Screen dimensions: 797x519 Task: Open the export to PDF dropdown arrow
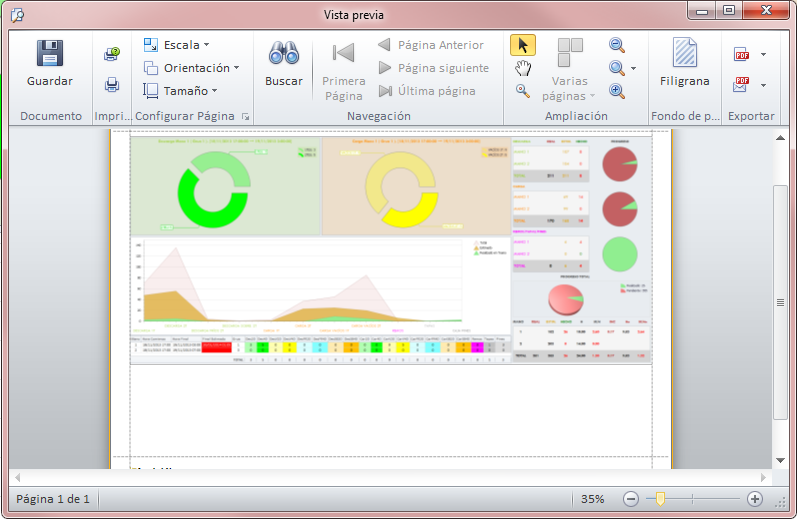pyautogui.click(x=763, y=55)
